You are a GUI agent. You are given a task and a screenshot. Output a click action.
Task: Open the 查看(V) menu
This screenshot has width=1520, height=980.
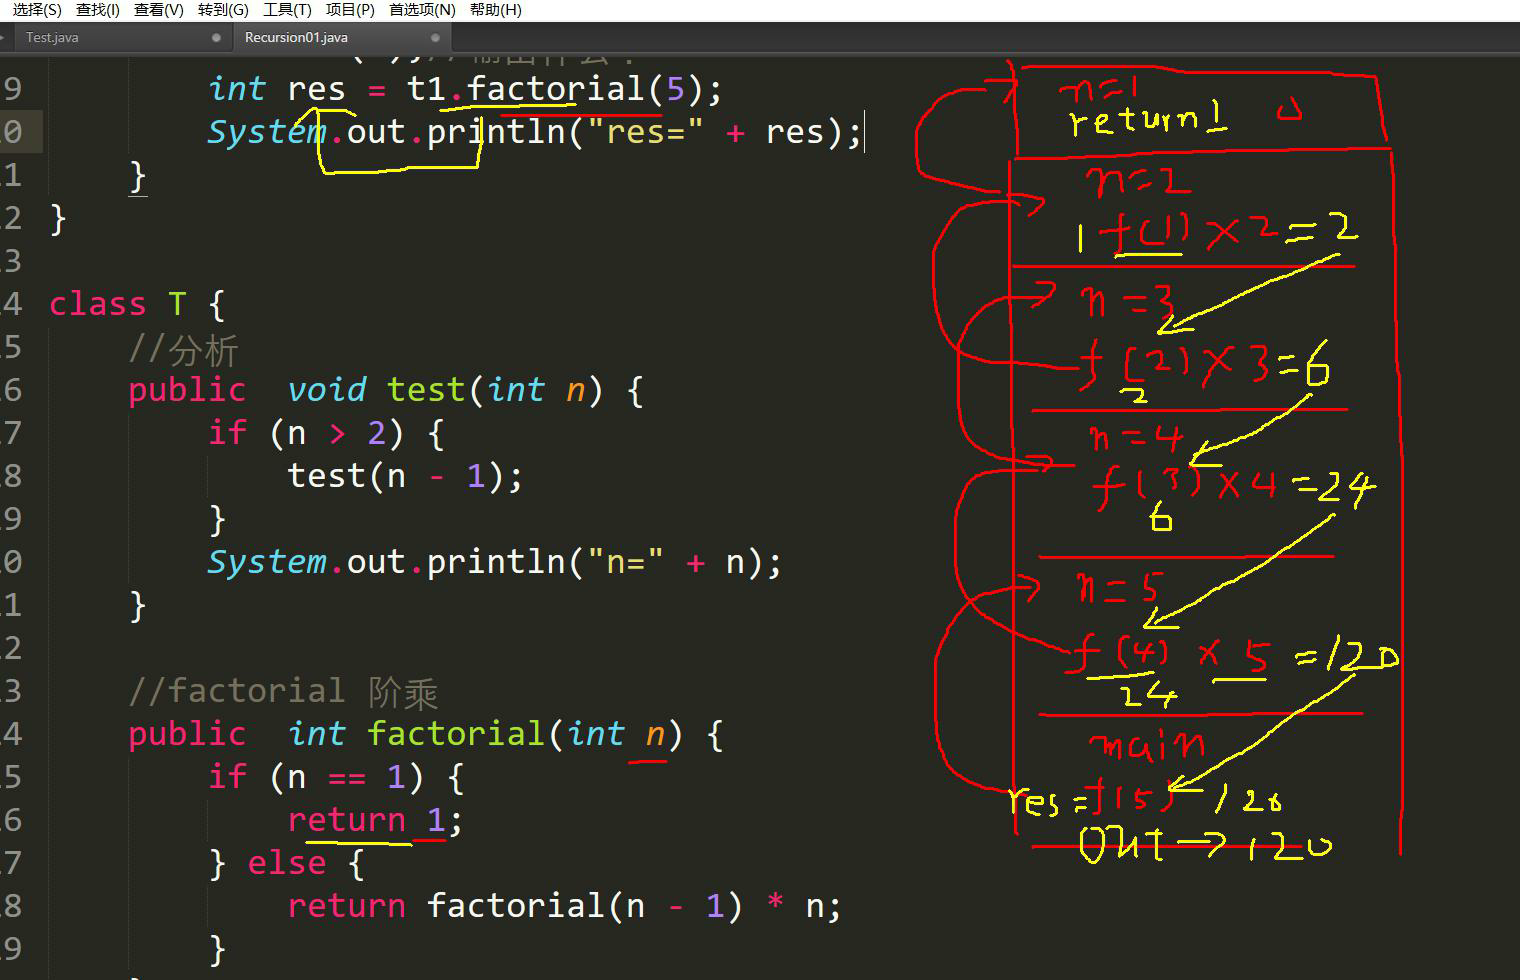tap(159, 10)
